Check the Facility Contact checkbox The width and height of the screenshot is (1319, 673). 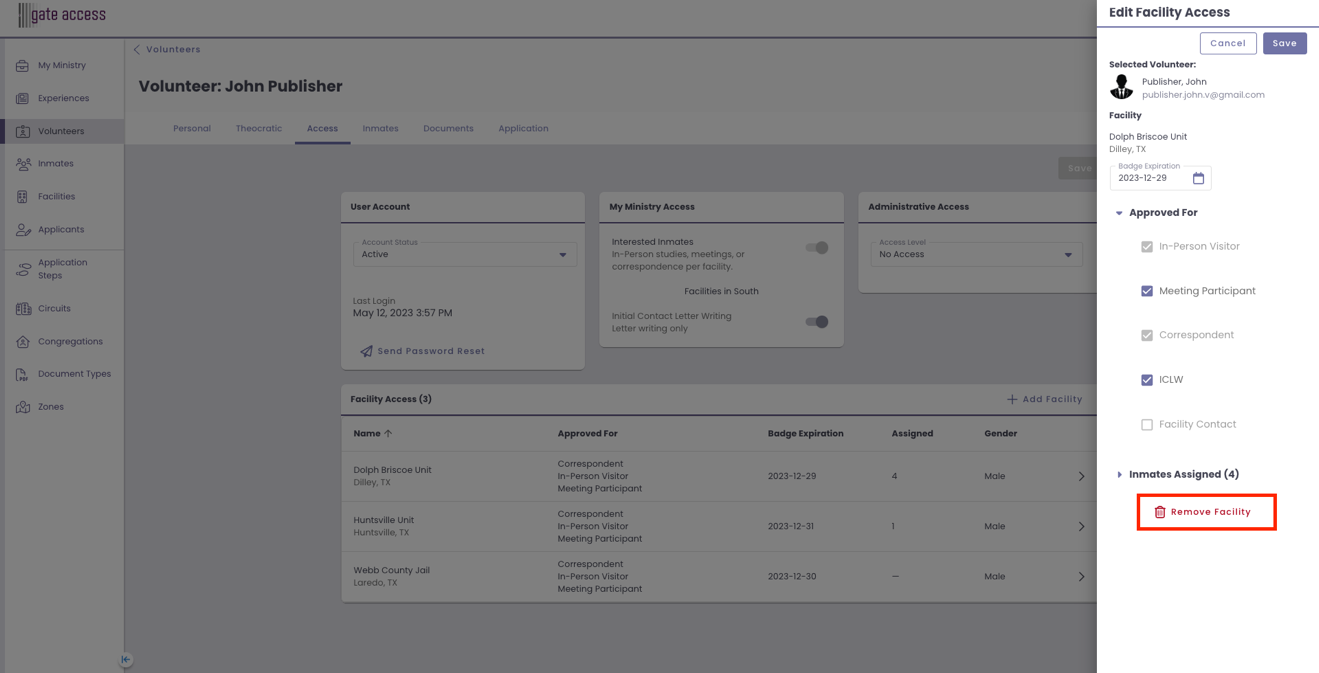point(1147,425)
